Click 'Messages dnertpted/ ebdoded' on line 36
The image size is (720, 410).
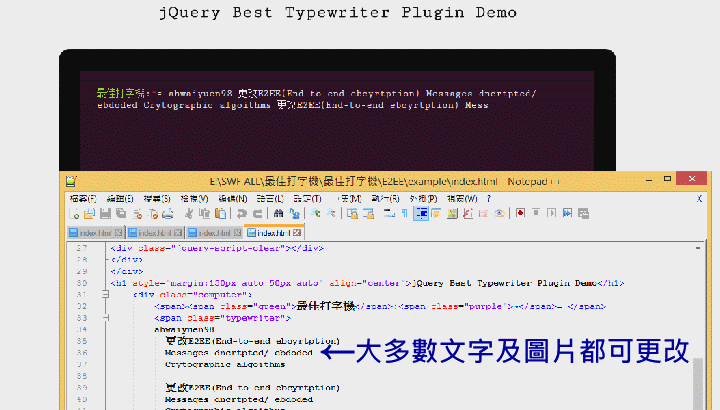pos(239,353)
